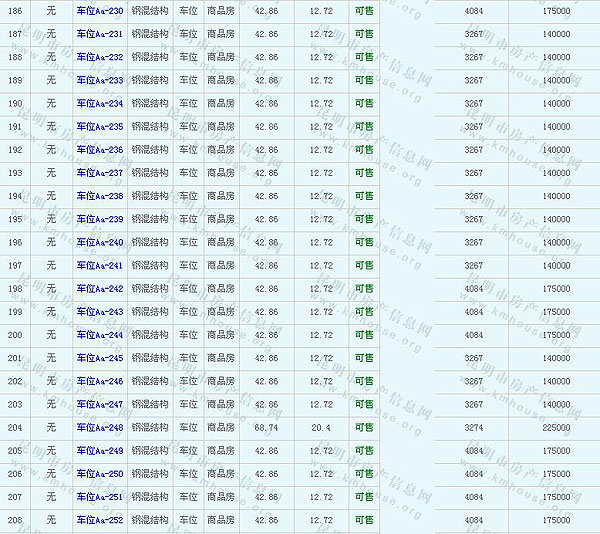The image size is (600, 534).
Task: Open 车位Aa-250 parking details
Action: click(x=100, y=474)
